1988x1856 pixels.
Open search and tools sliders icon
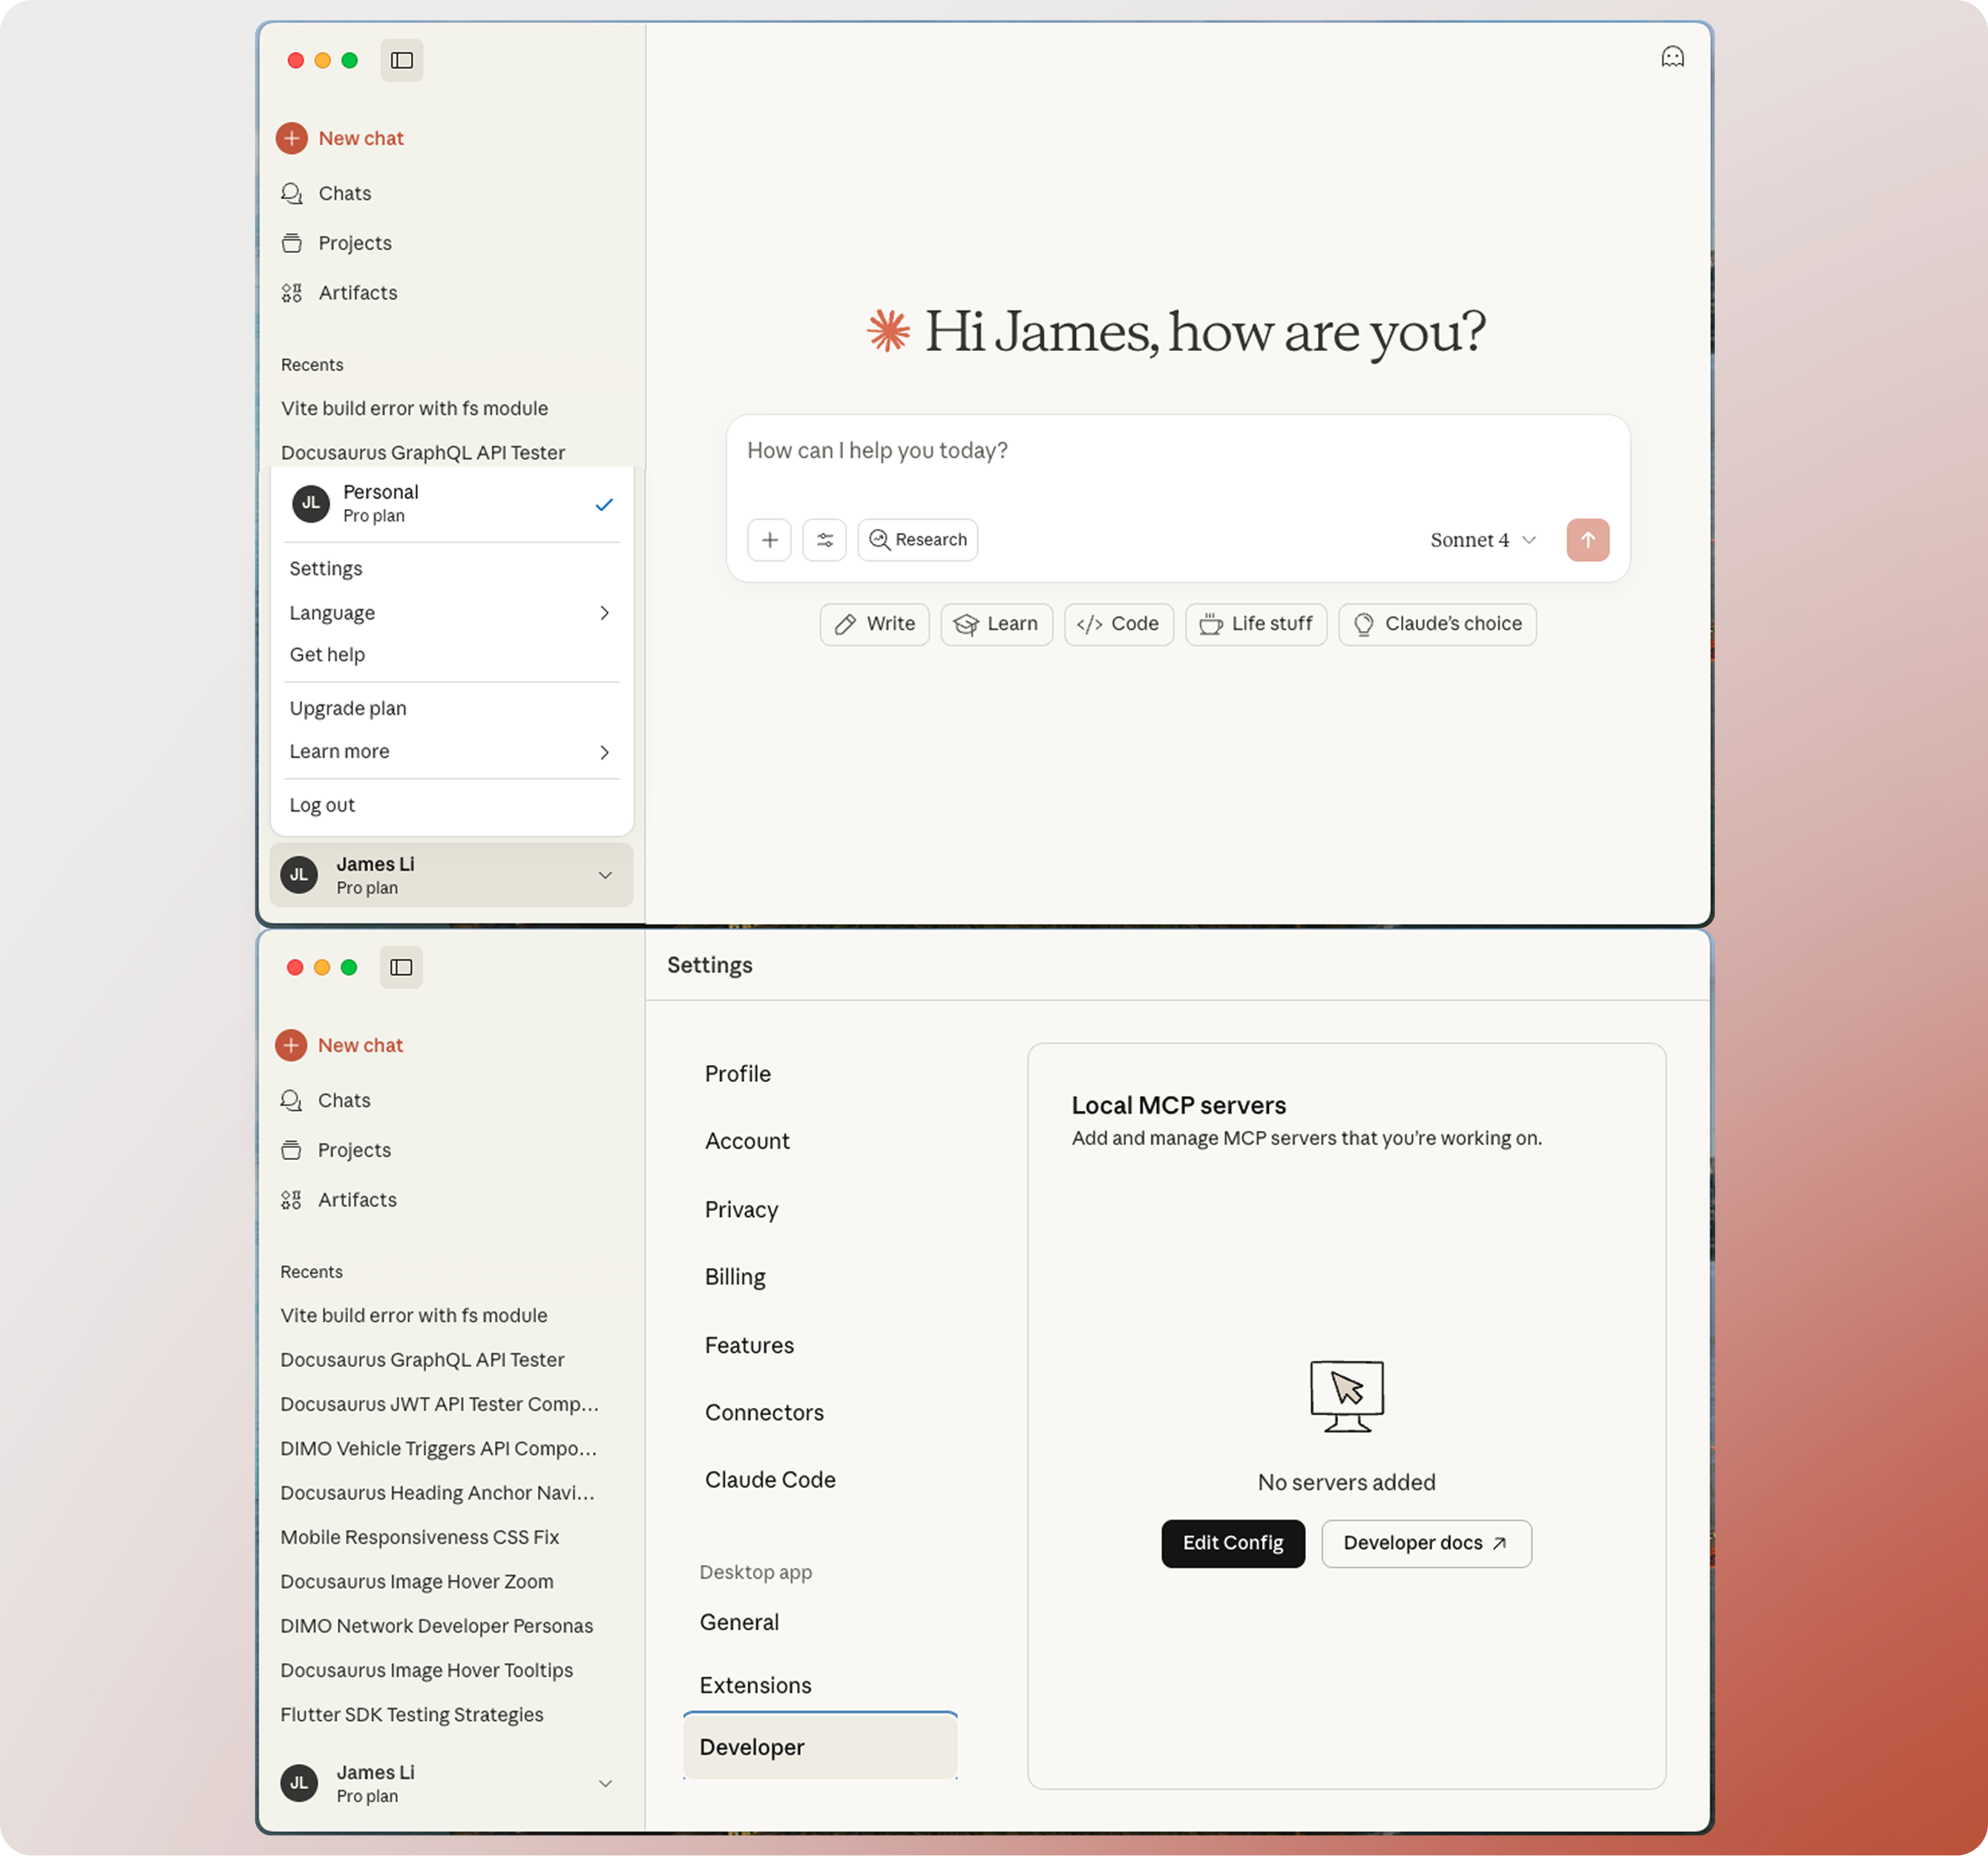tap(825, 540)
